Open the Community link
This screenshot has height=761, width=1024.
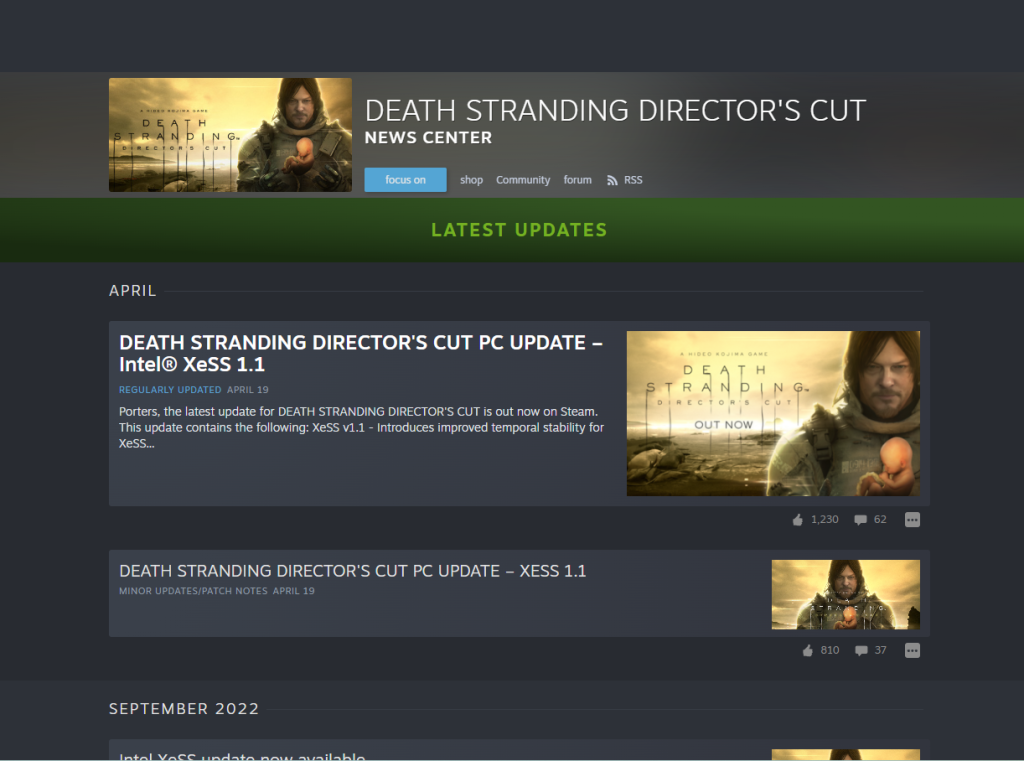[x=523, y=180]
